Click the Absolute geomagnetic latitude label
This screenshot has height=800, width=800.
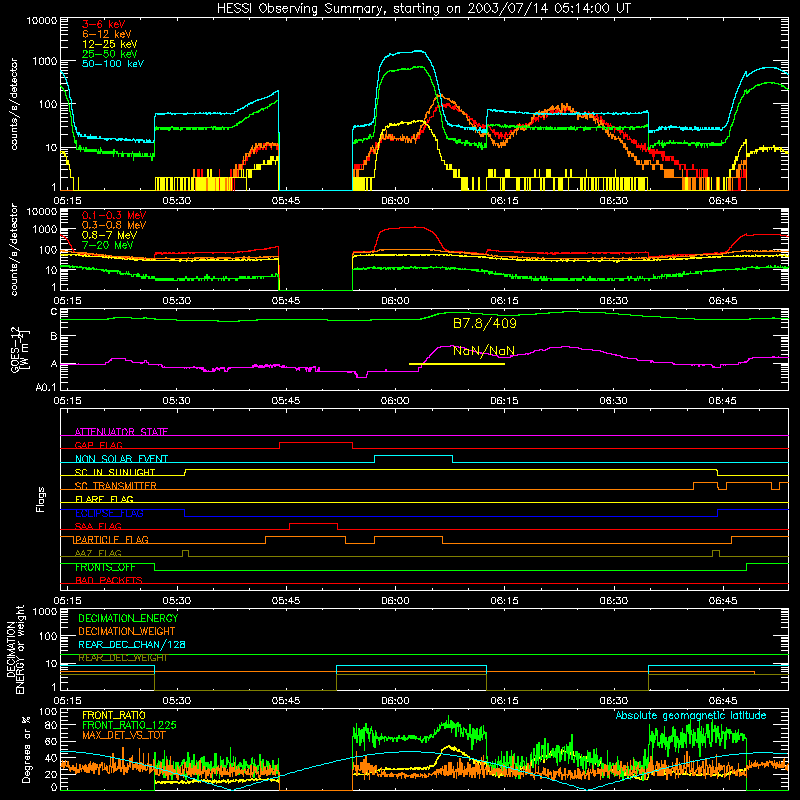(x=691, y=715)
